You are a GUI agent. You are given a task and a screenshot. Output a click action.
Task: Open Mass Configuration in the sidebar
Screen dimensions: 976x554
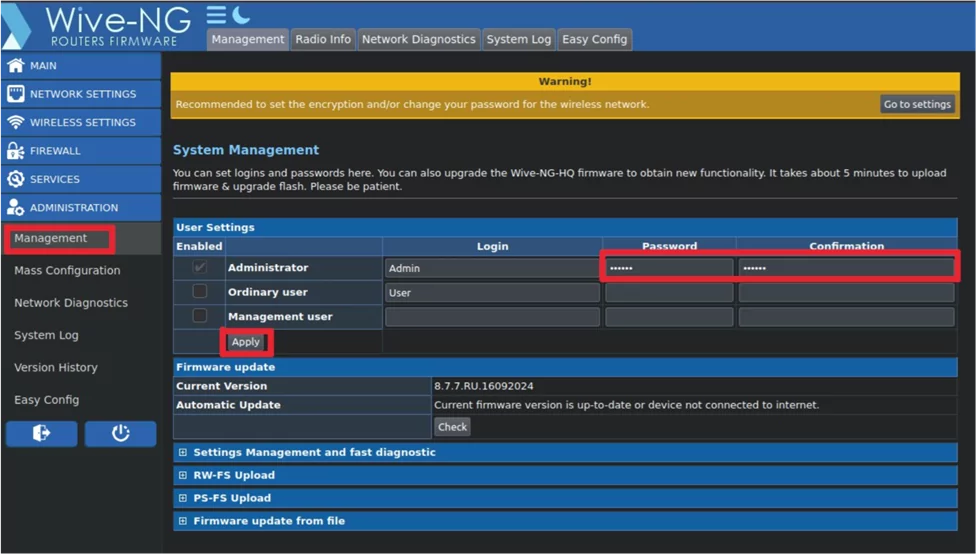click(x=67, y=271)
